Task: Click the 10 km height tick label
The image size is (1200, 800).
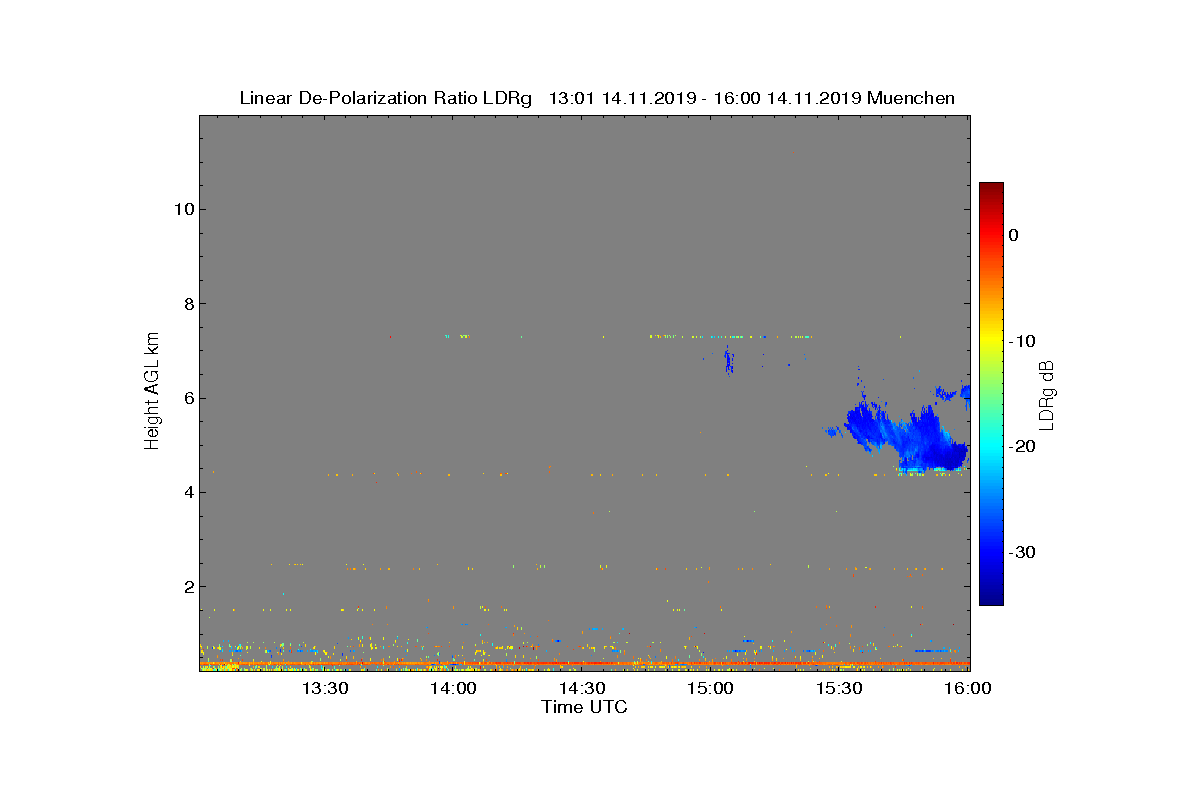Action: tap(183, 209)
